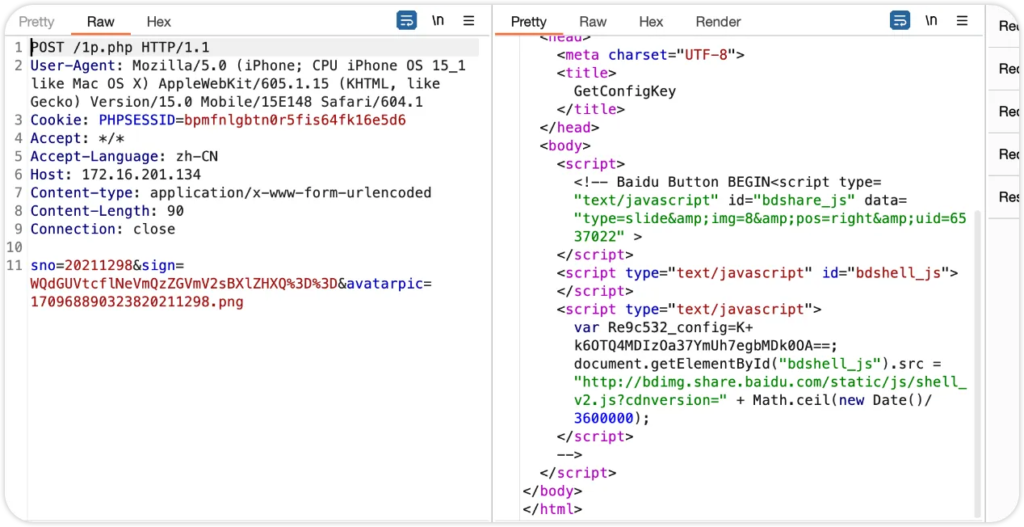The image size is (1024, 527).
Task: Click the GetConfigKey title text in response
Action: pos(625,91)
